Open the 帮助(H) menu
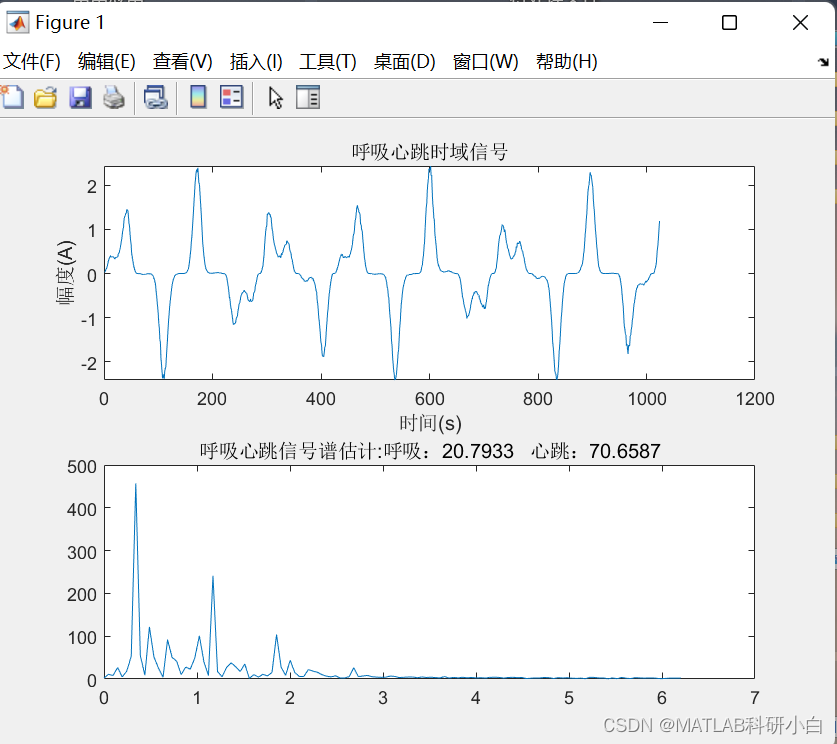 click(x=567, y=61)
